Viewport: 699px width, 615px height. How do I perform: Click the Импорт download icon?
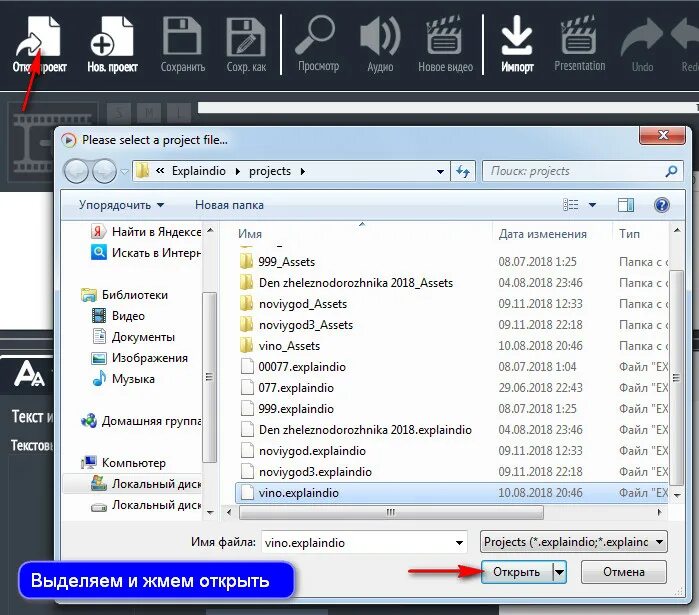tap(517, 36)
